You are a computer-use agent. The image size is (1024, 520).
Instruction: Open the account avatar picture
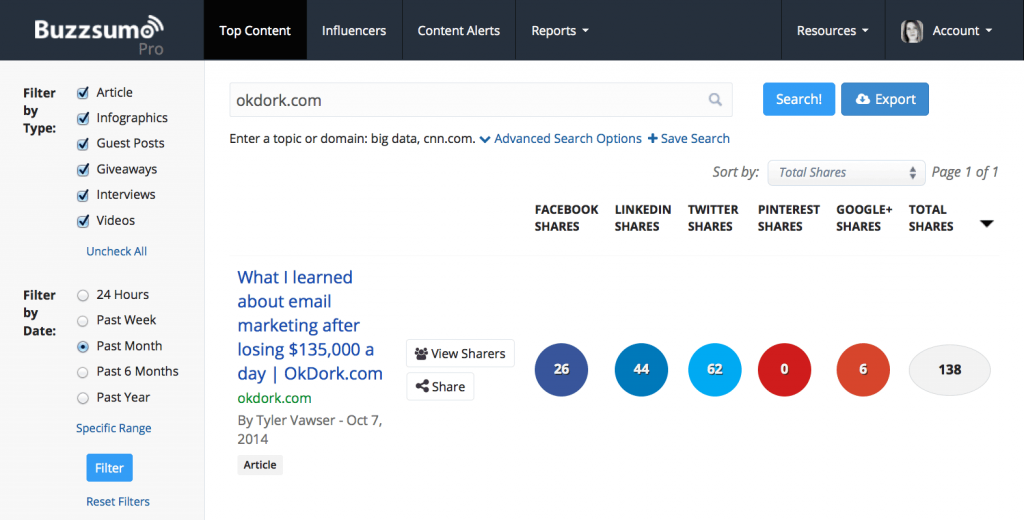(x=912, y=31)
